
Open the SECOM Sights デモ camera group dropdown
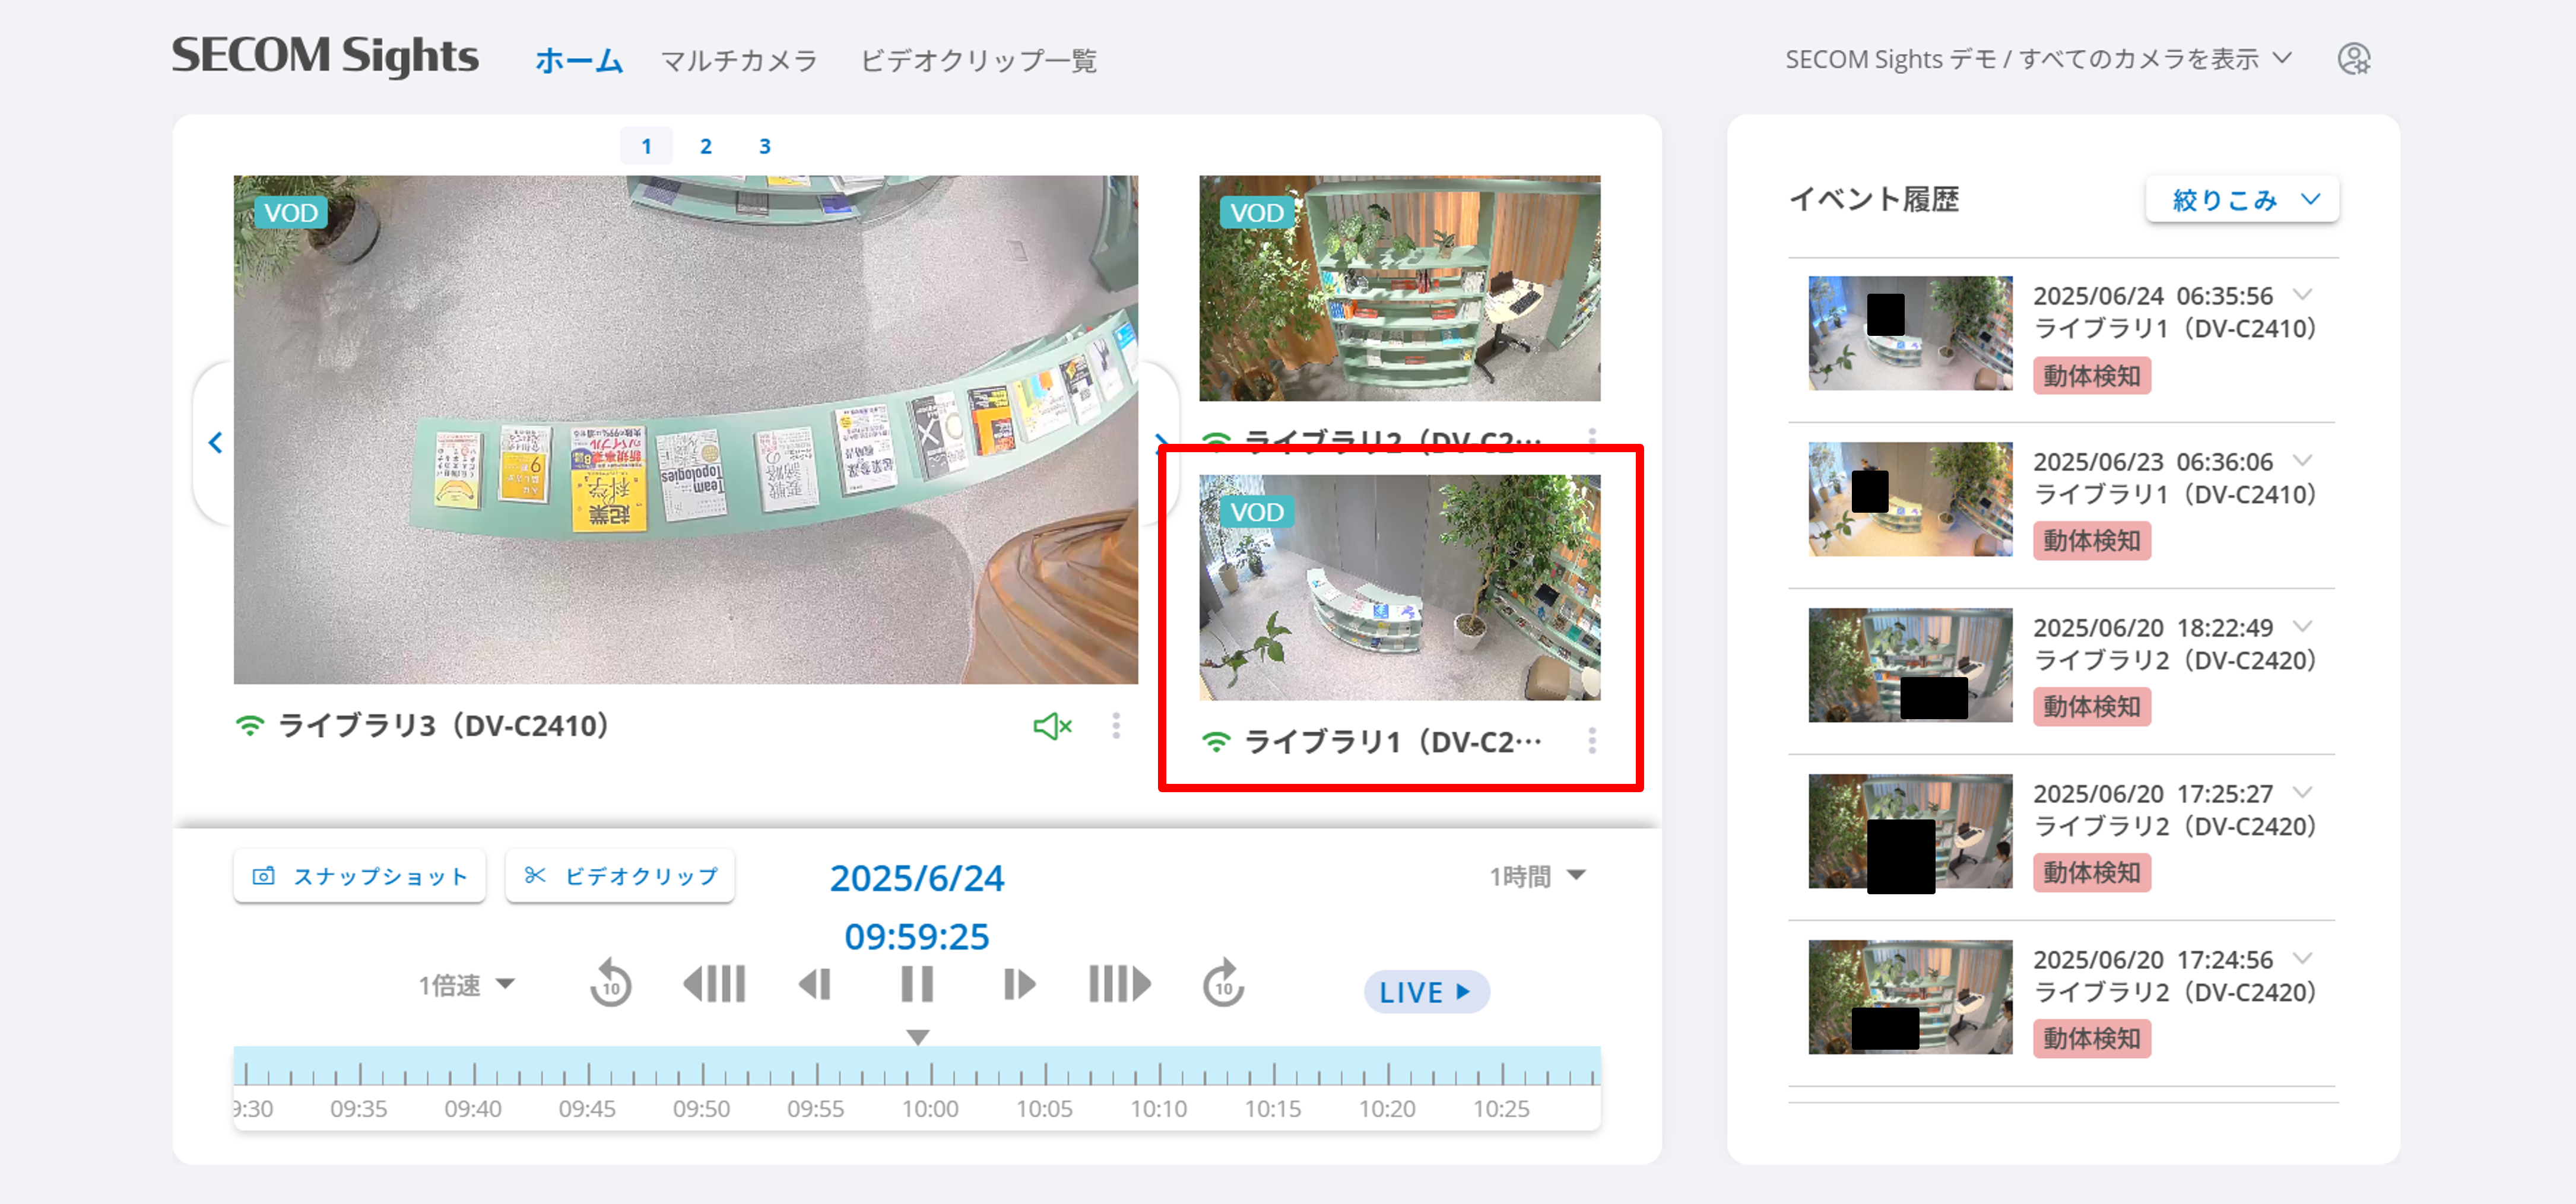pos(2038,59)
